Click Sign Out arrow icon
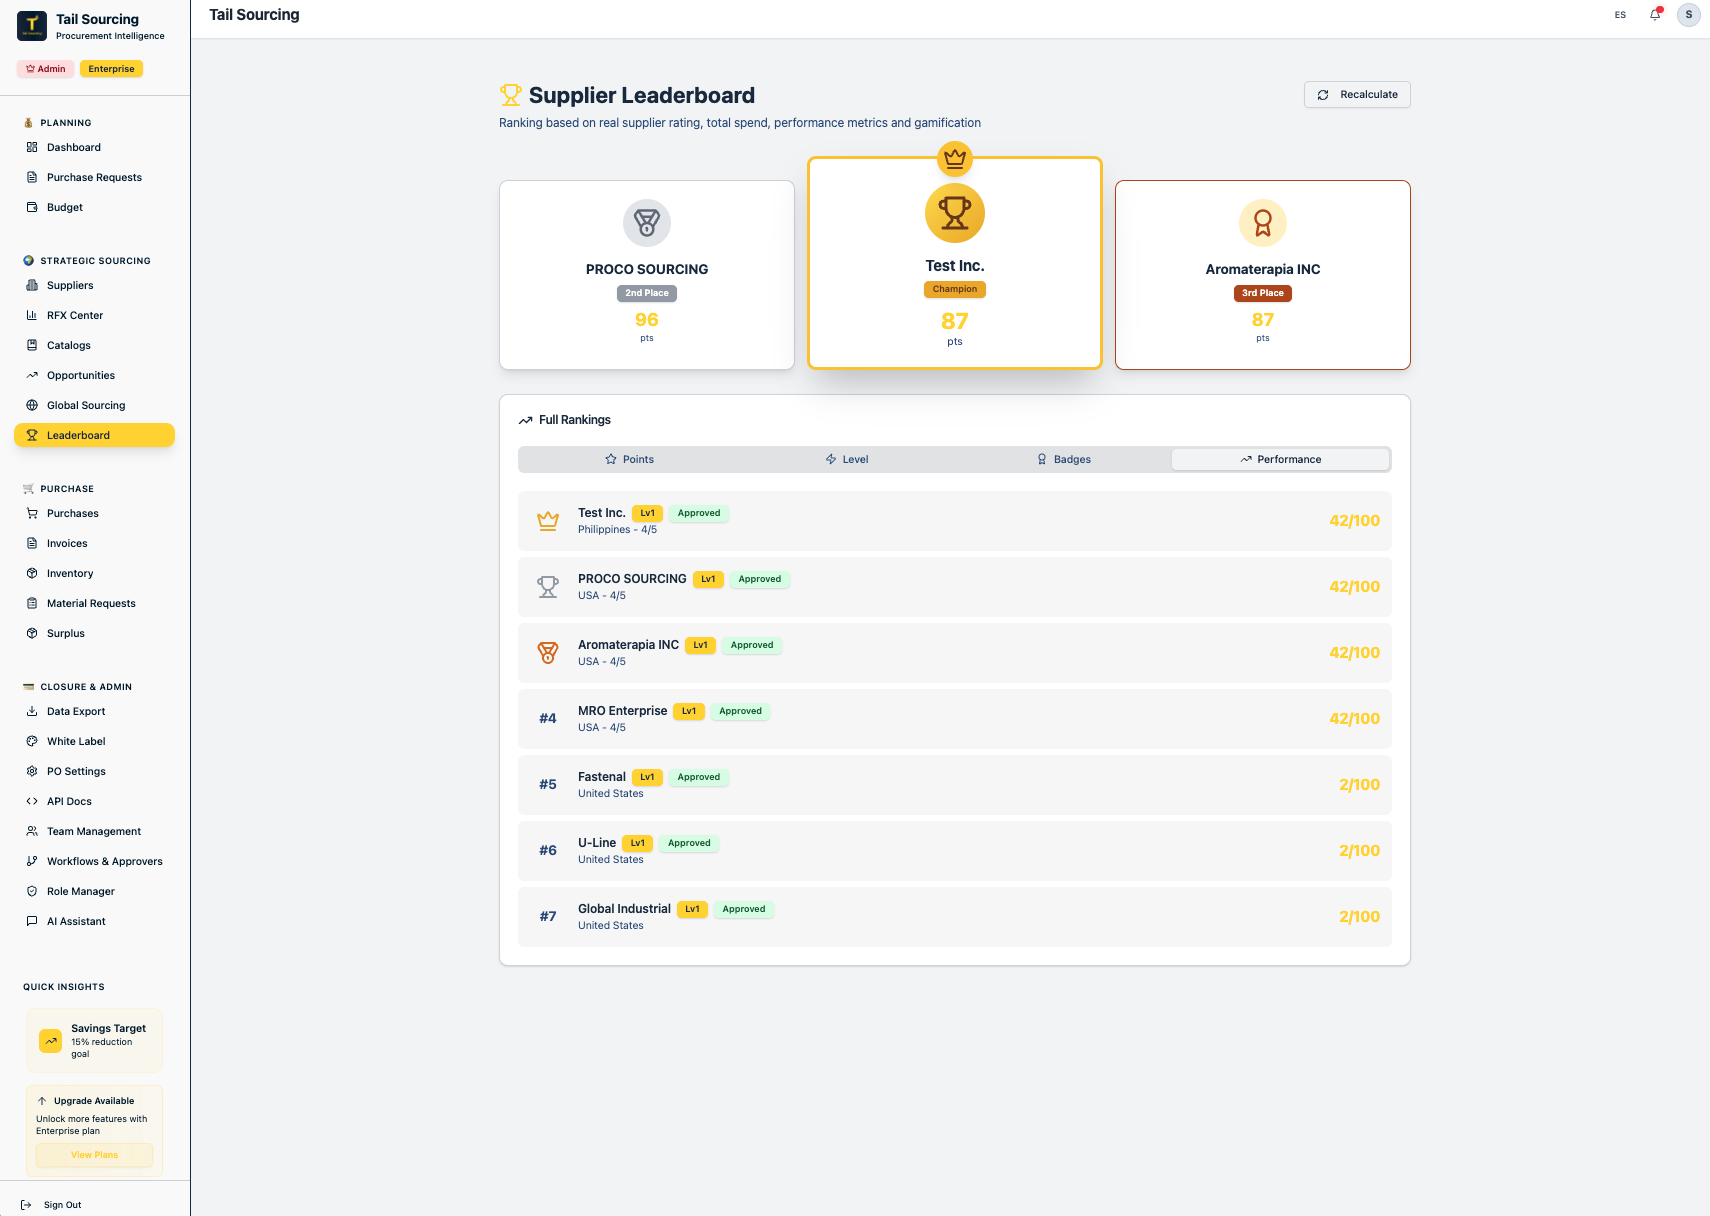Screen dimensions: 1710x1216 pyautogui.click(x=26, y=1205)
